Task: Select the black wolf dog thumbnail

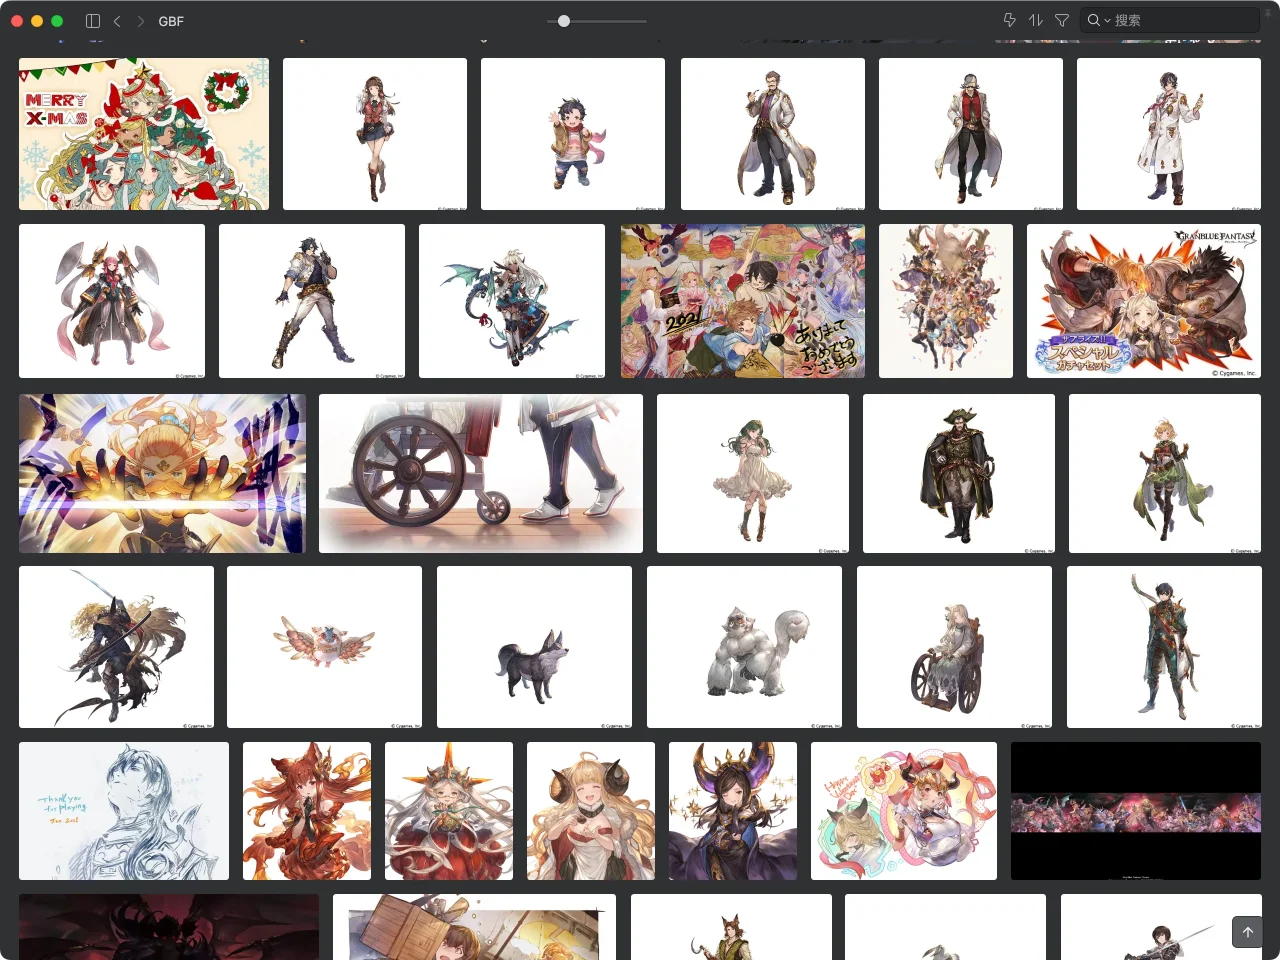Action: tap(534, 647)
